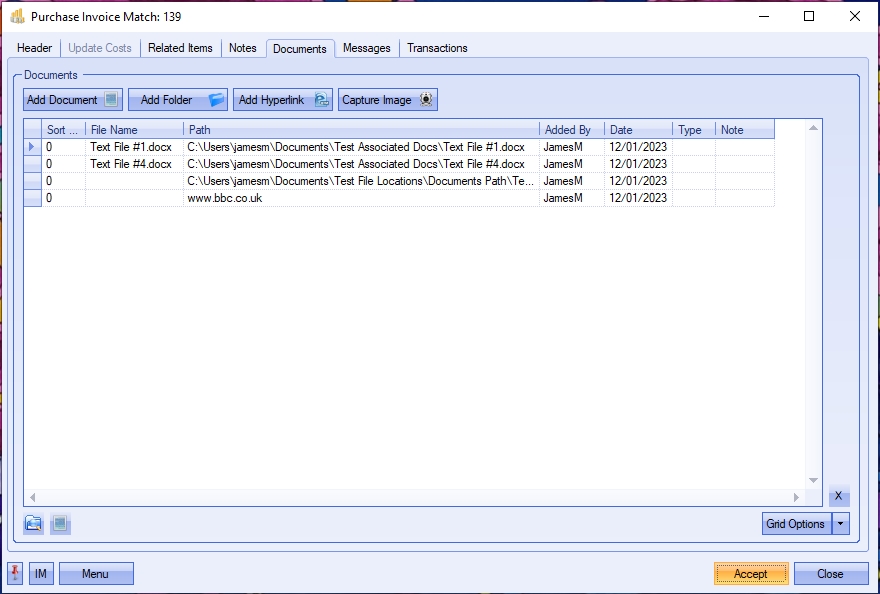The width and height of the screenshot is (880, 594).
Task: Select the row selector for Text File #1.docx
Action: 32,147
